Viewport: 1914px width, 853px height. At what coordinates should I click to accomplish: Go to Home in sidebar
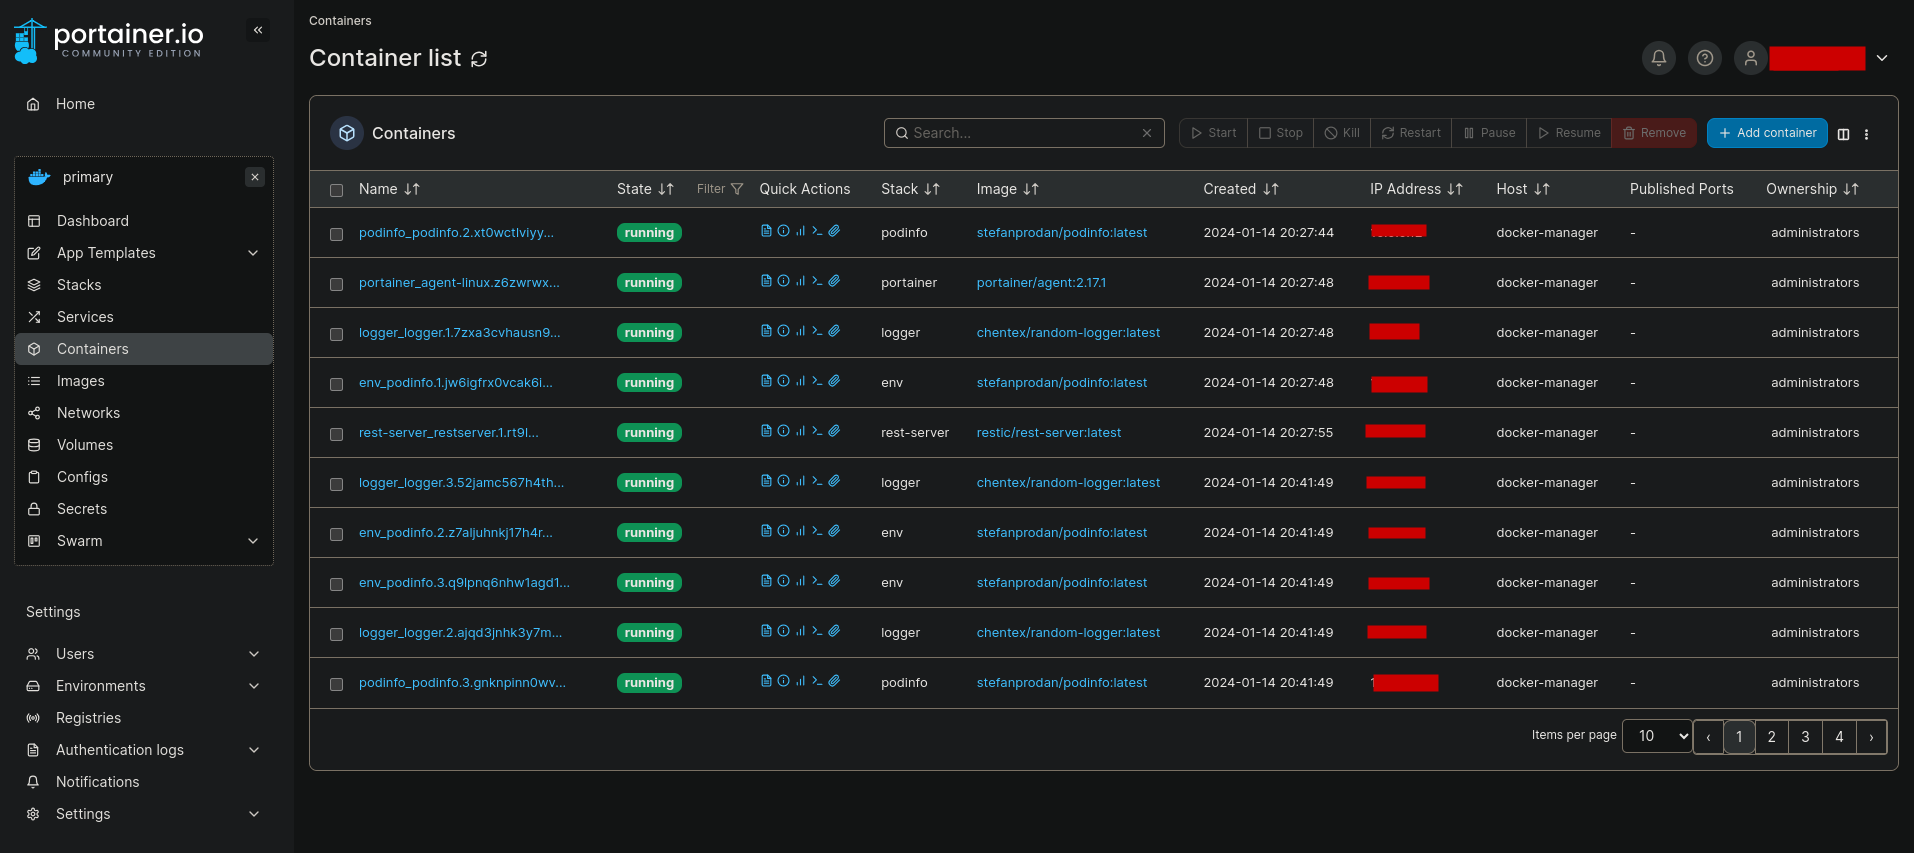coord(75,104)
